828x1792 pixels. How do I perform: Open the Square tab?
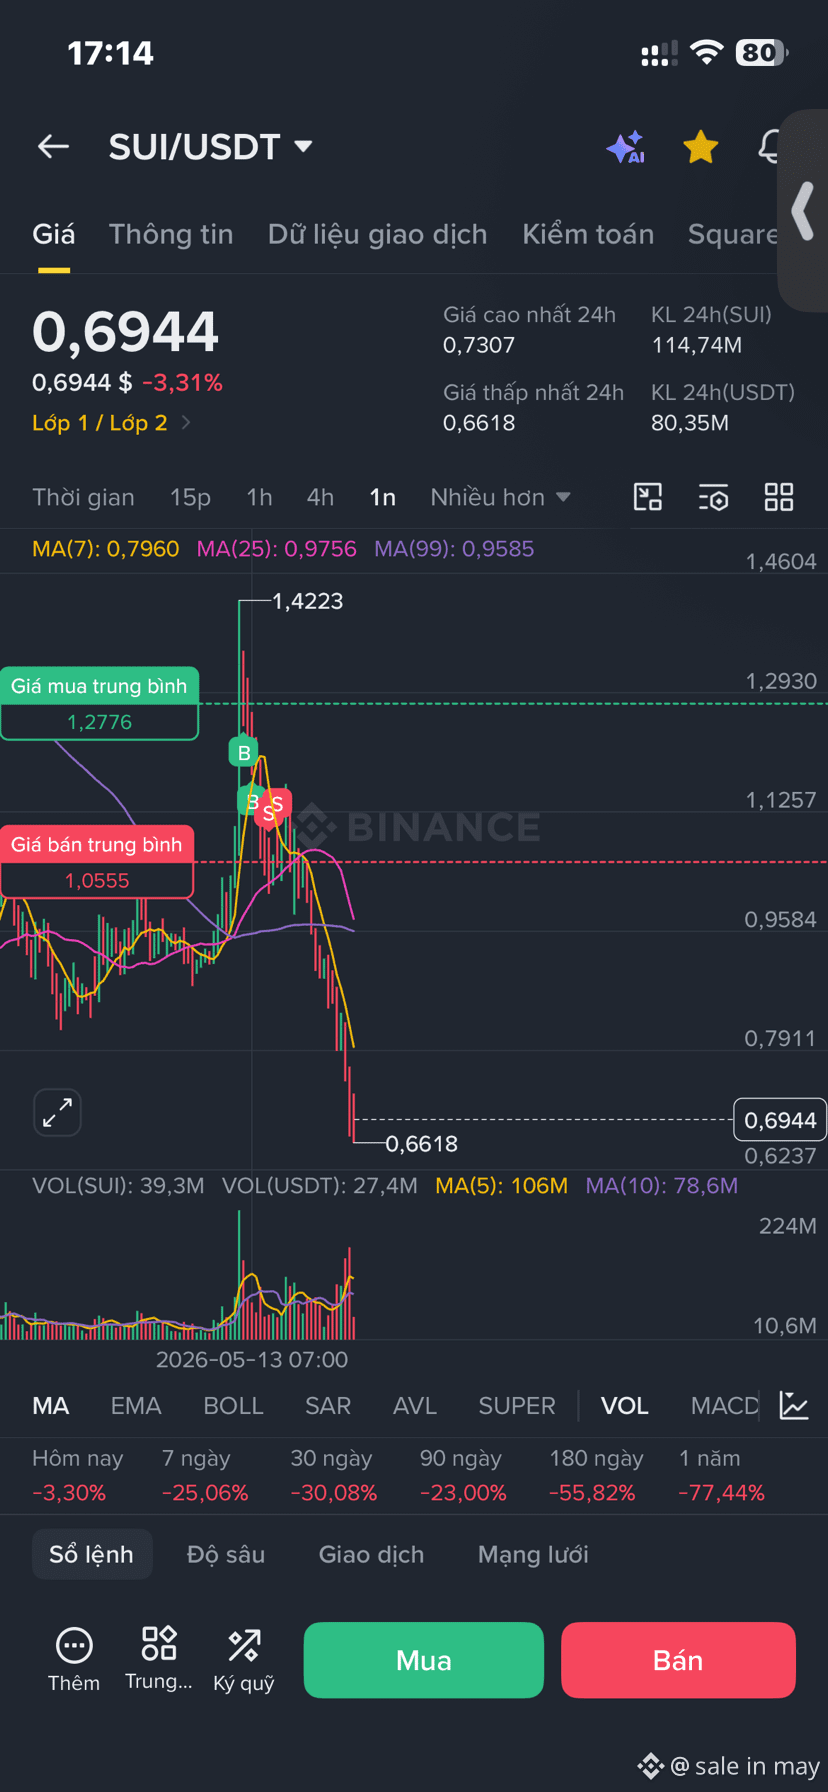tap(733, 234)
